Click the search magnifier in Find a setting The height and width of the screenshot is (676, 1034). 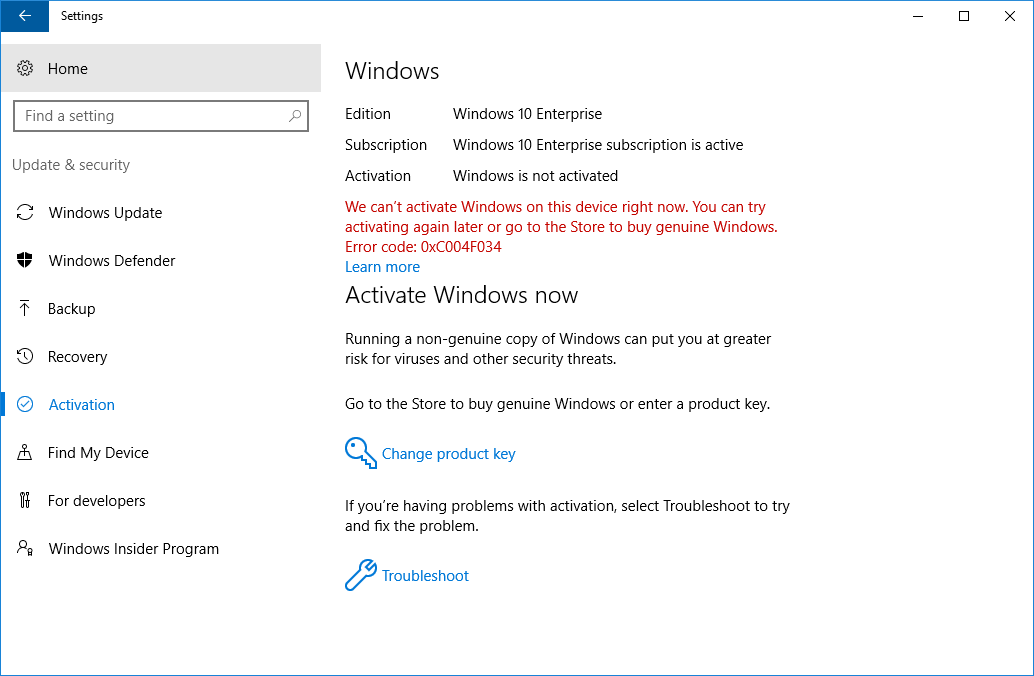pyautogui.click(x=295, y=116)
